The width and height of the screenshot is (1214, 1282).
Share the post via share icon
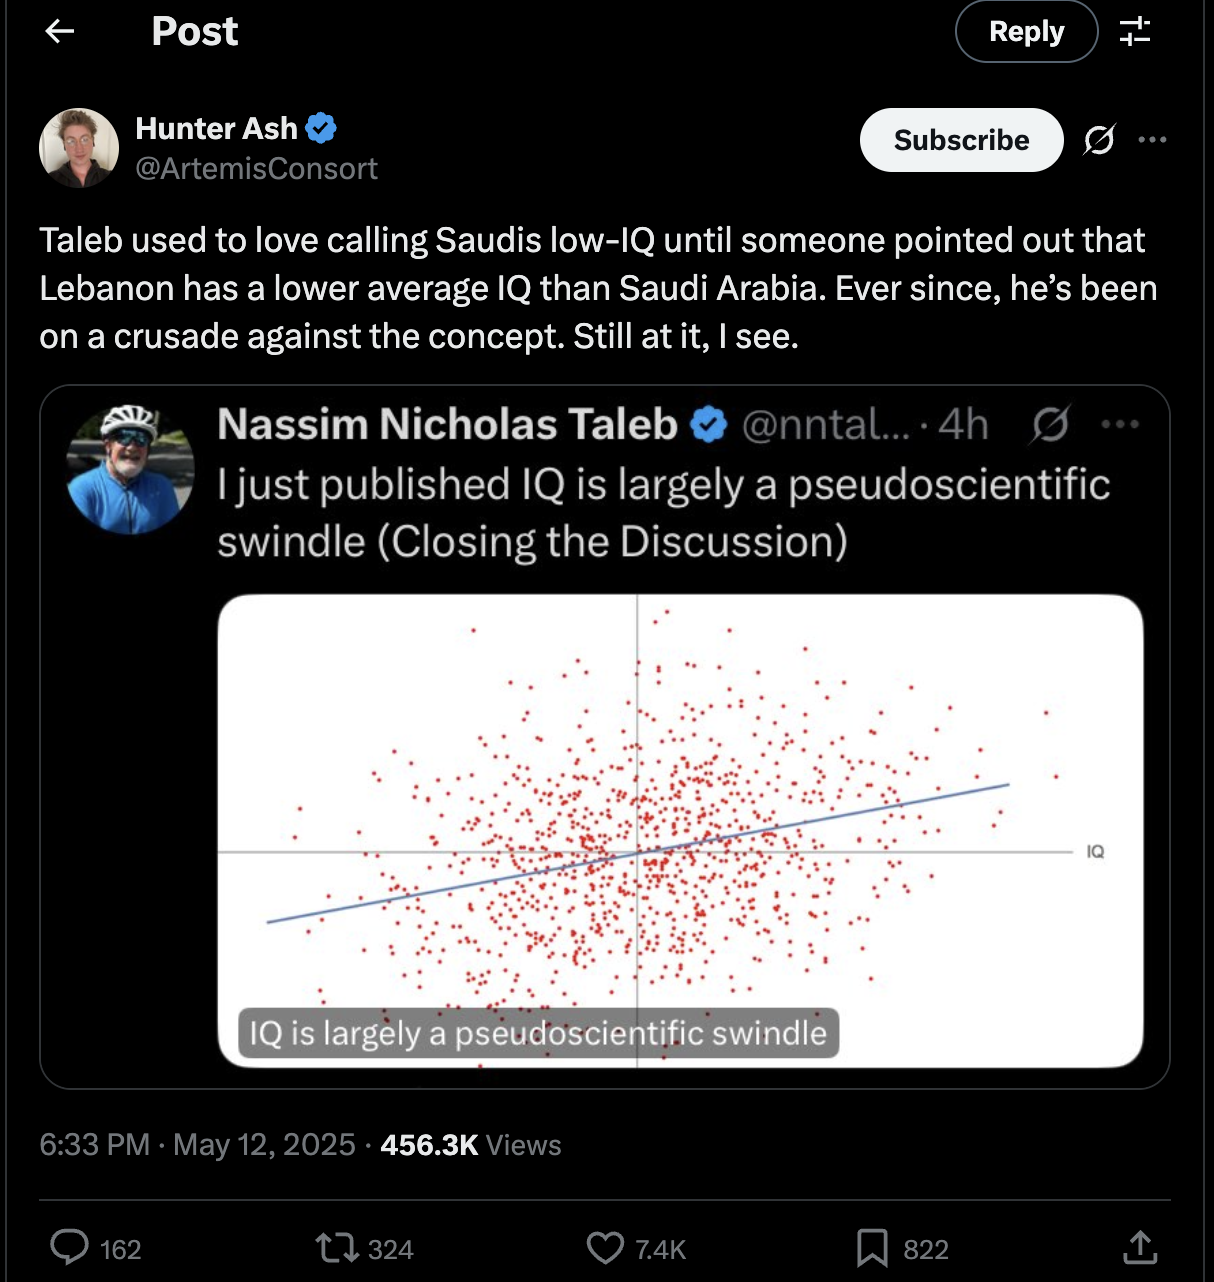(1140, 1247)
